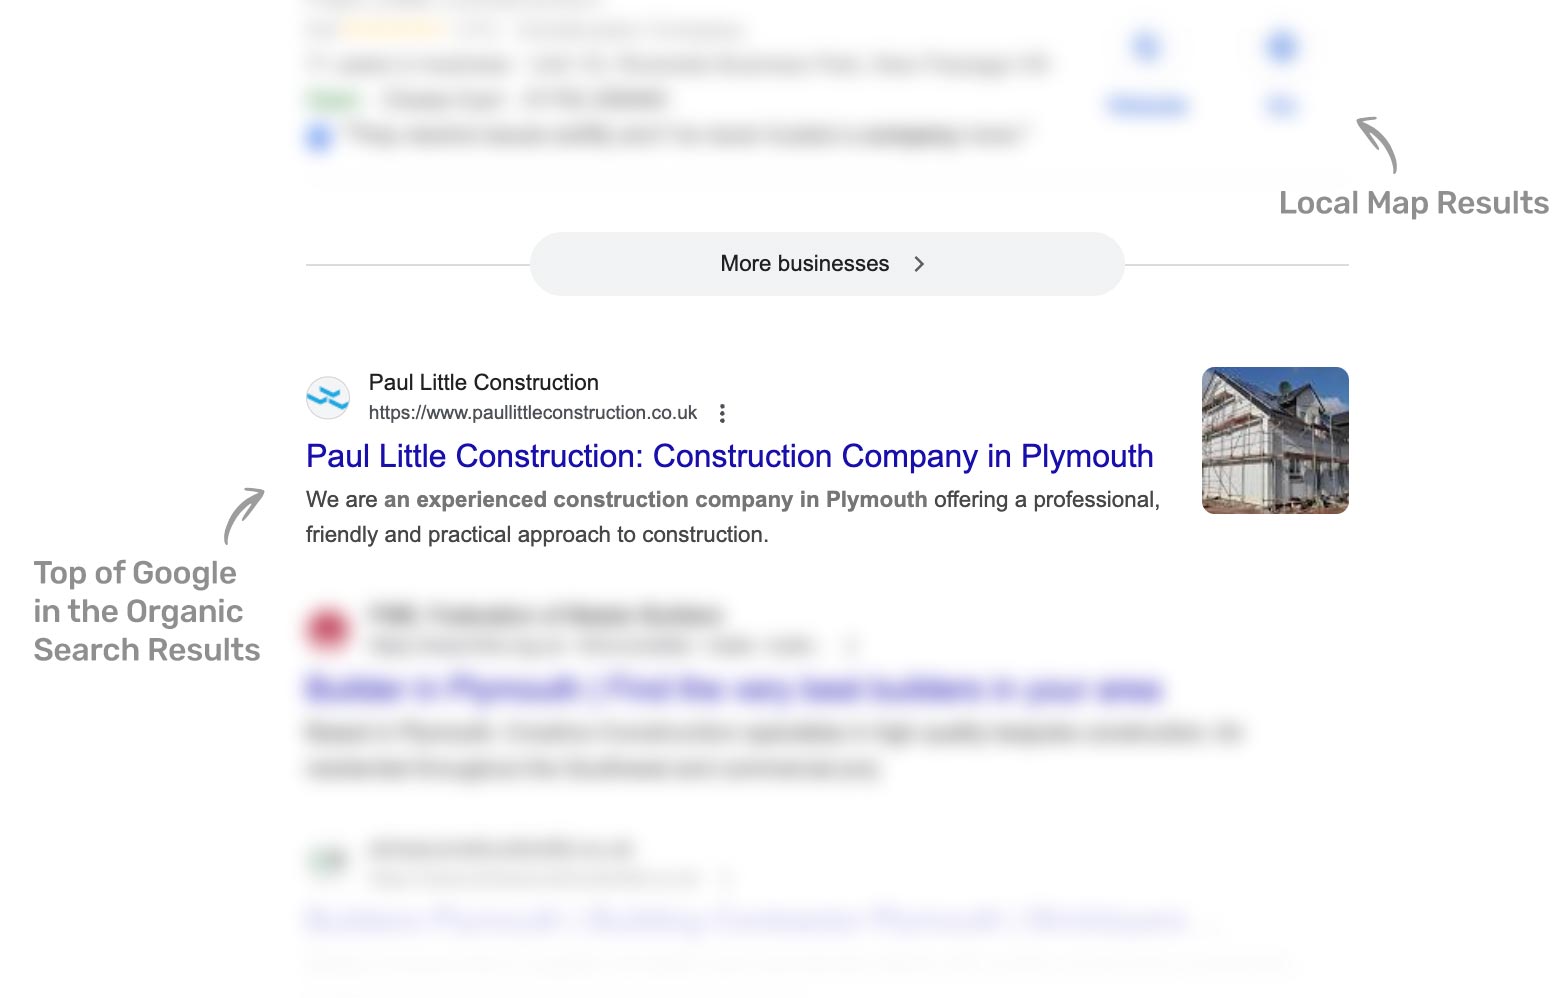1560x998 pixels.
Task: Click the Paul Little Construction favicon
Action: click(328, 397)
